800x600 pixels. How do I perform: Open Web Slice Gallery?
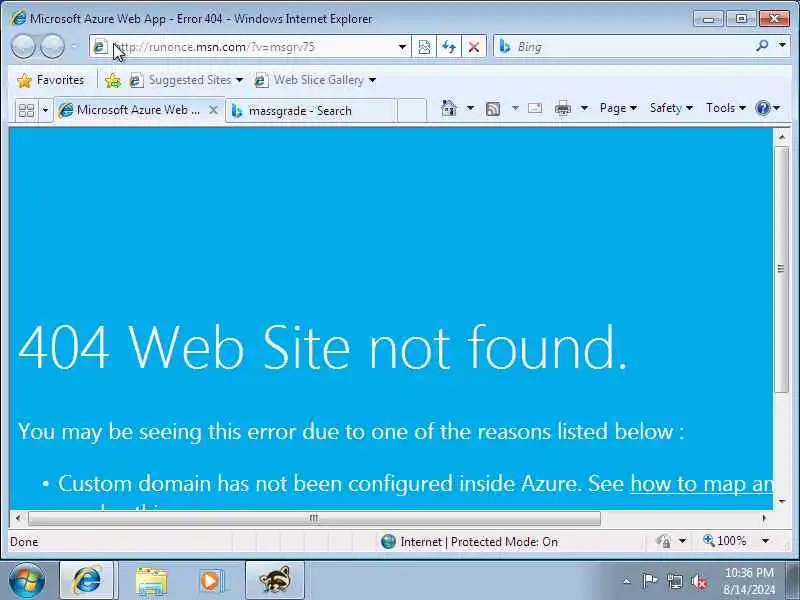315,80
